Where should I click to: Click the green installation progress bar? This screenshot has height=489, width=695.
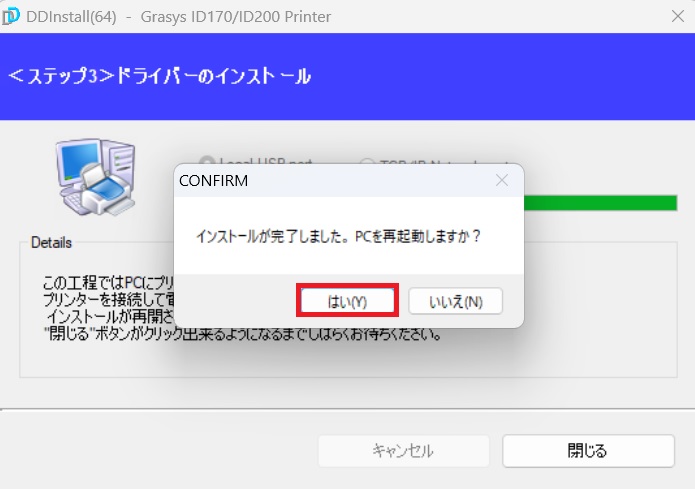pyautogui.click(x=600, y=204)
